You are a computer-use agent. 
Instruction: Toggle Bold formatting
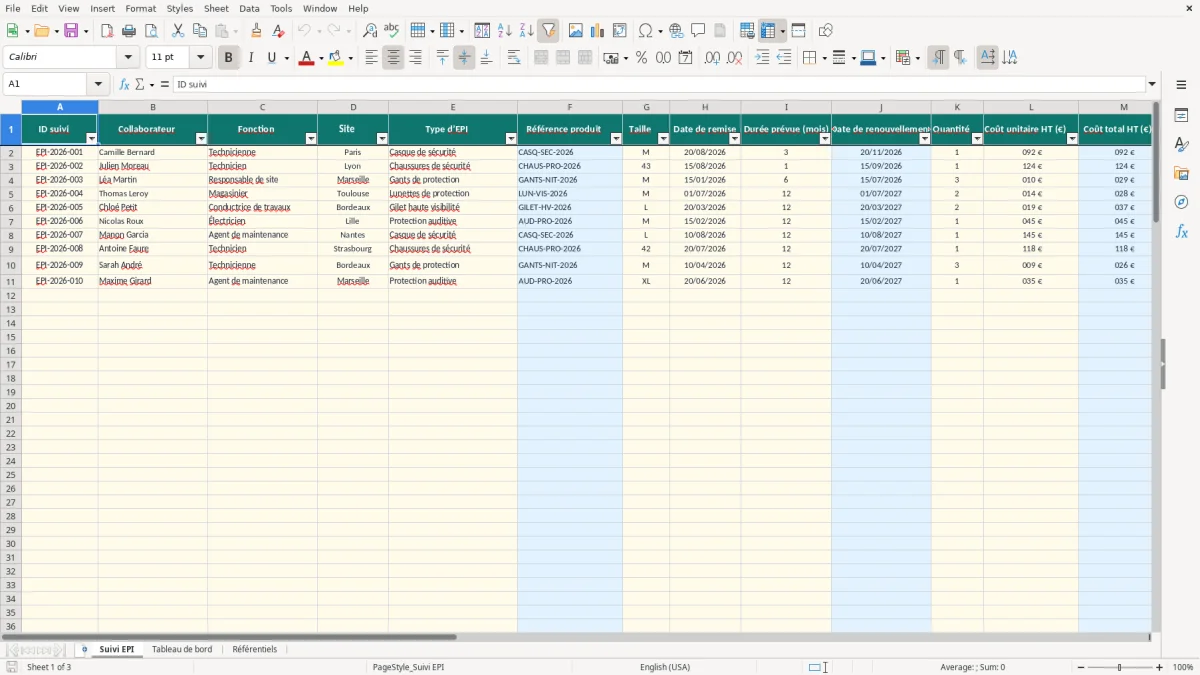(x=228, y=58)
